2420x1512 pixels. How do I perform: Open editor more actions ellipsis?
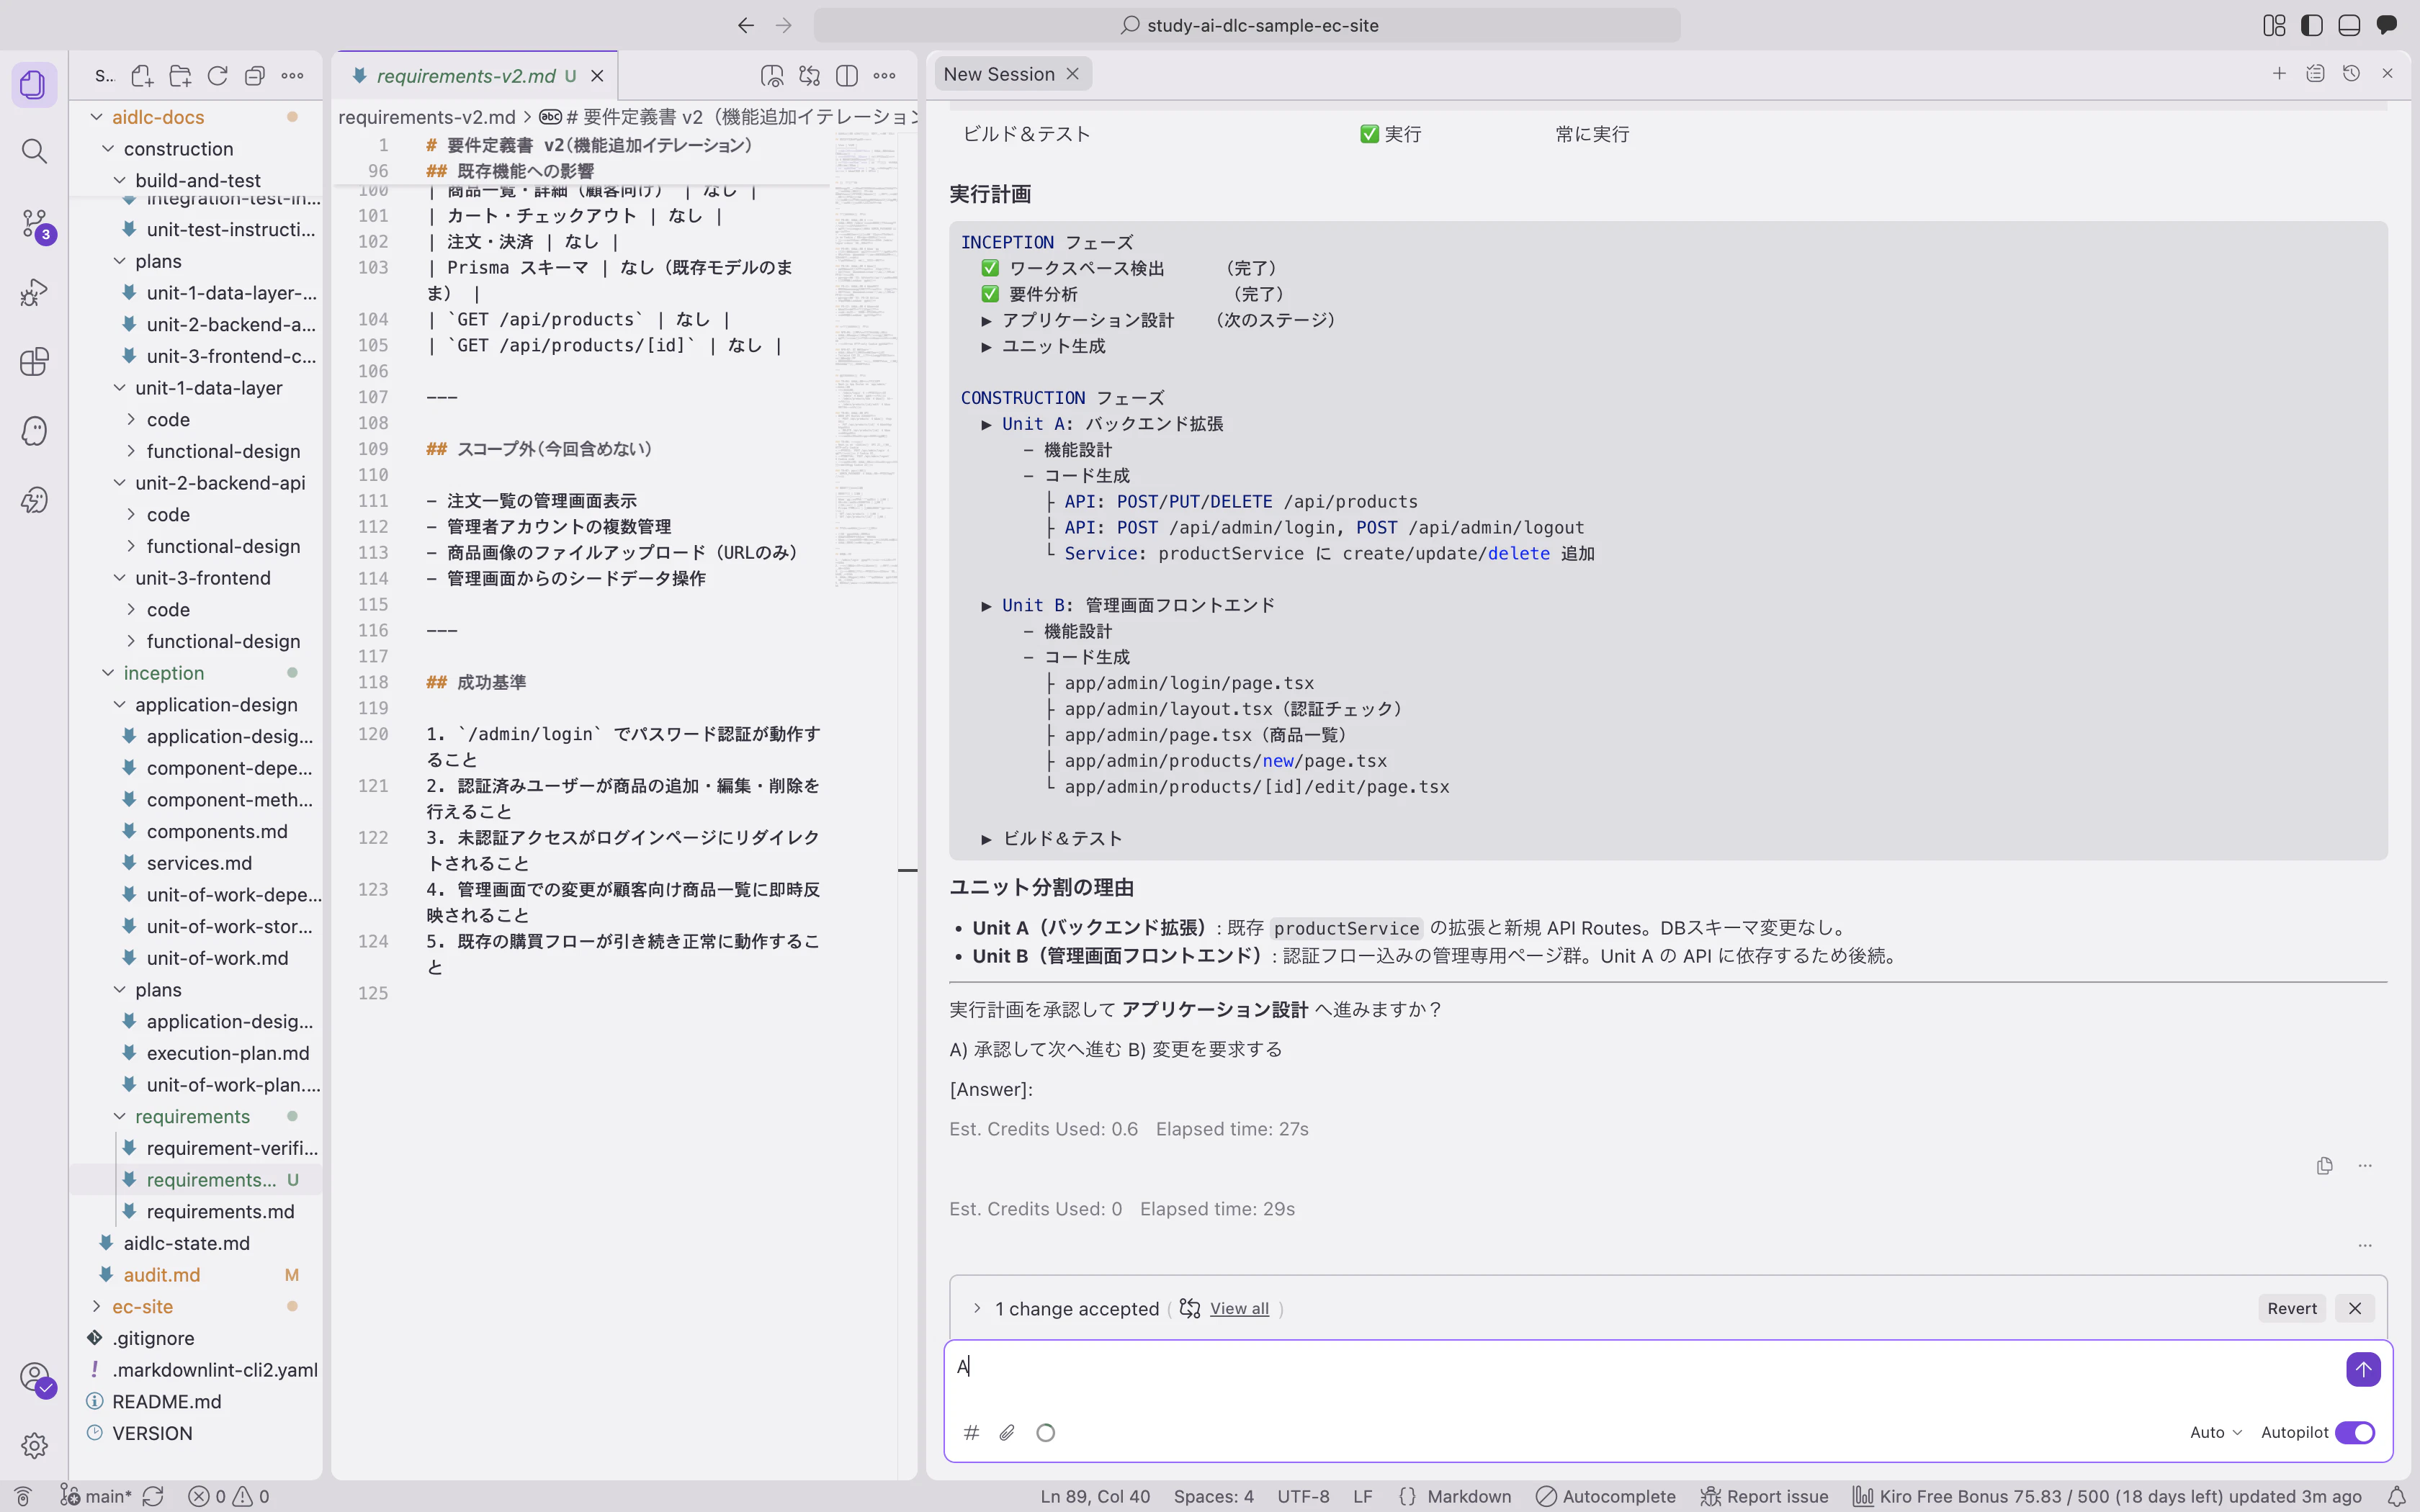pos(884,75)
